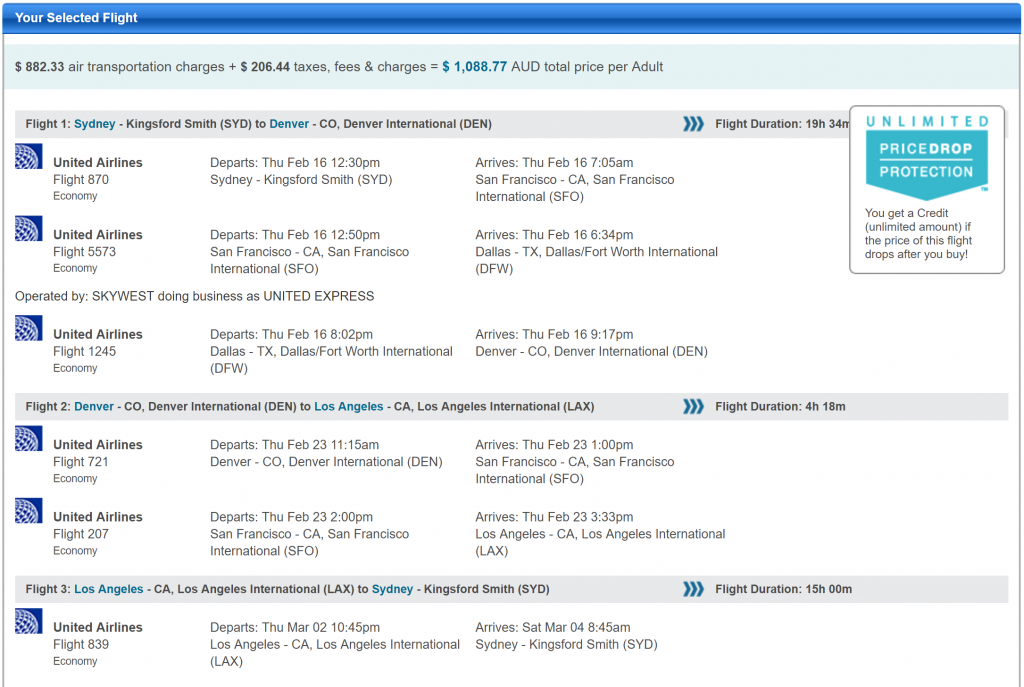Image resolution: width=1024 pixels, height=687 pixels.
Task: Click United Airlines logo beside Flight 207
Action: tap(29, 511)
